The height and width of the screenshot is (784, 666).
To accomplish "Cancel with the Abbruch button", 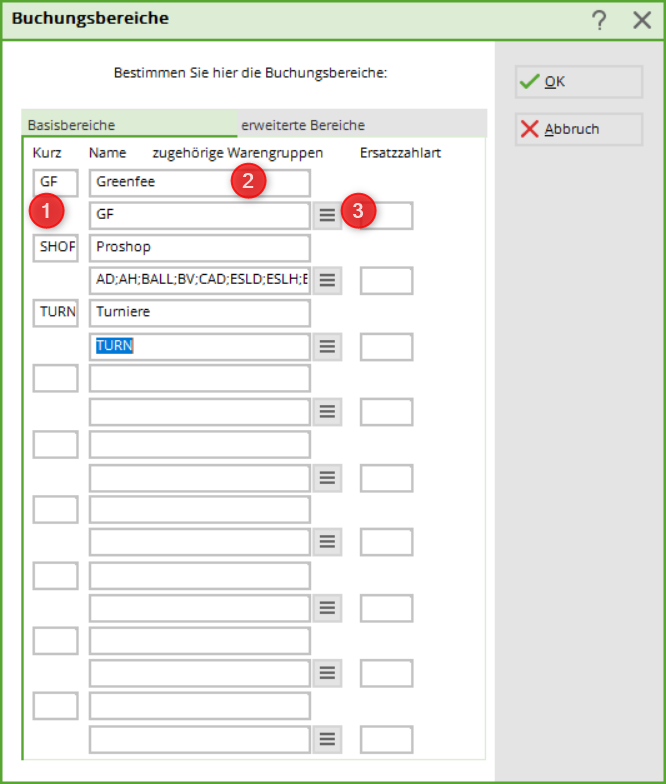I will [578, 130].
